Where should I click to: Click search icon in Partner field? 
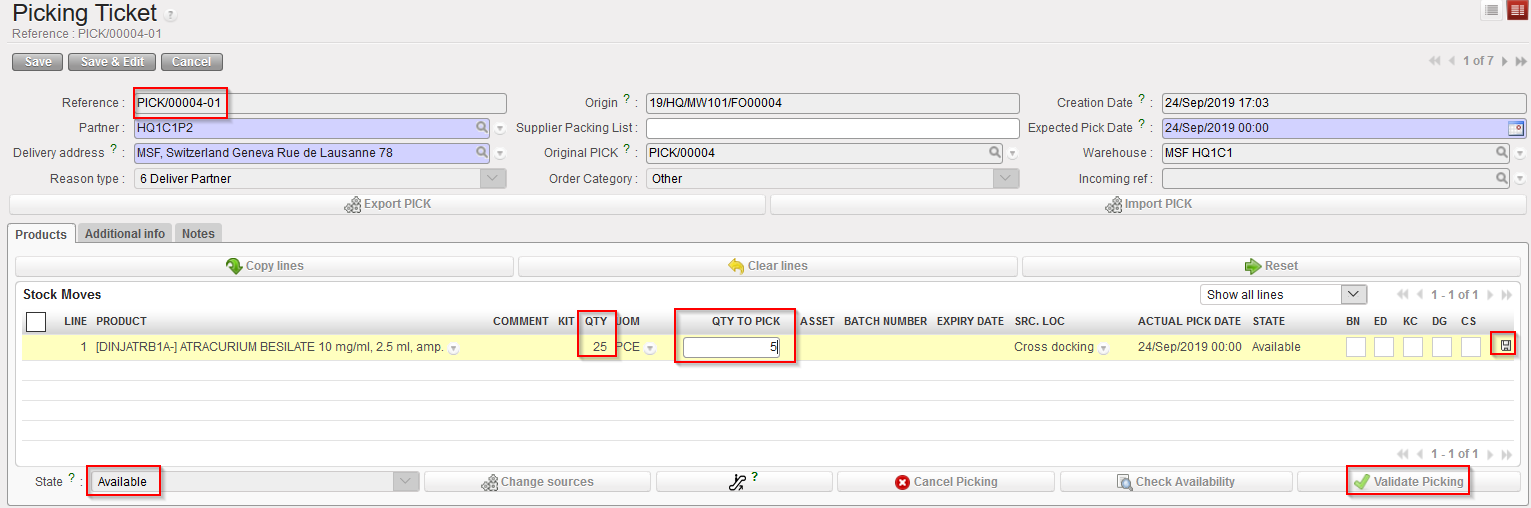click(482, 128)
